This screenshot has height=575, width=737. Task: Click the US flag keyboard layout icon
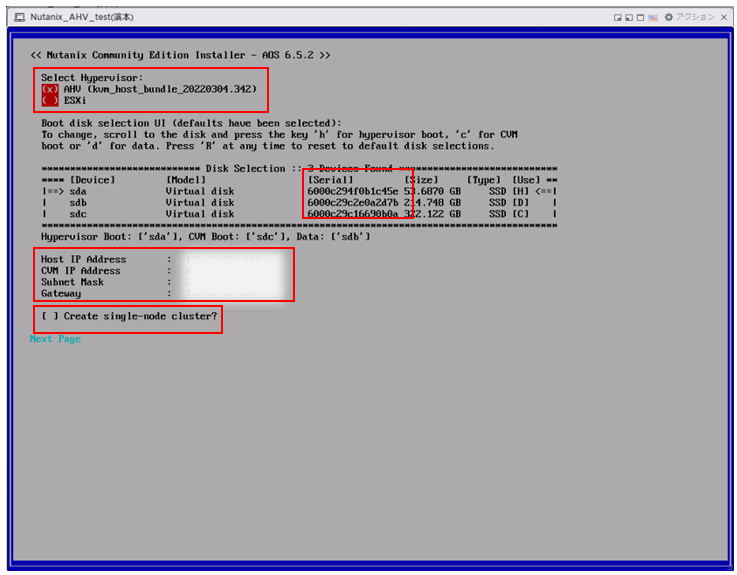(653, 18)
